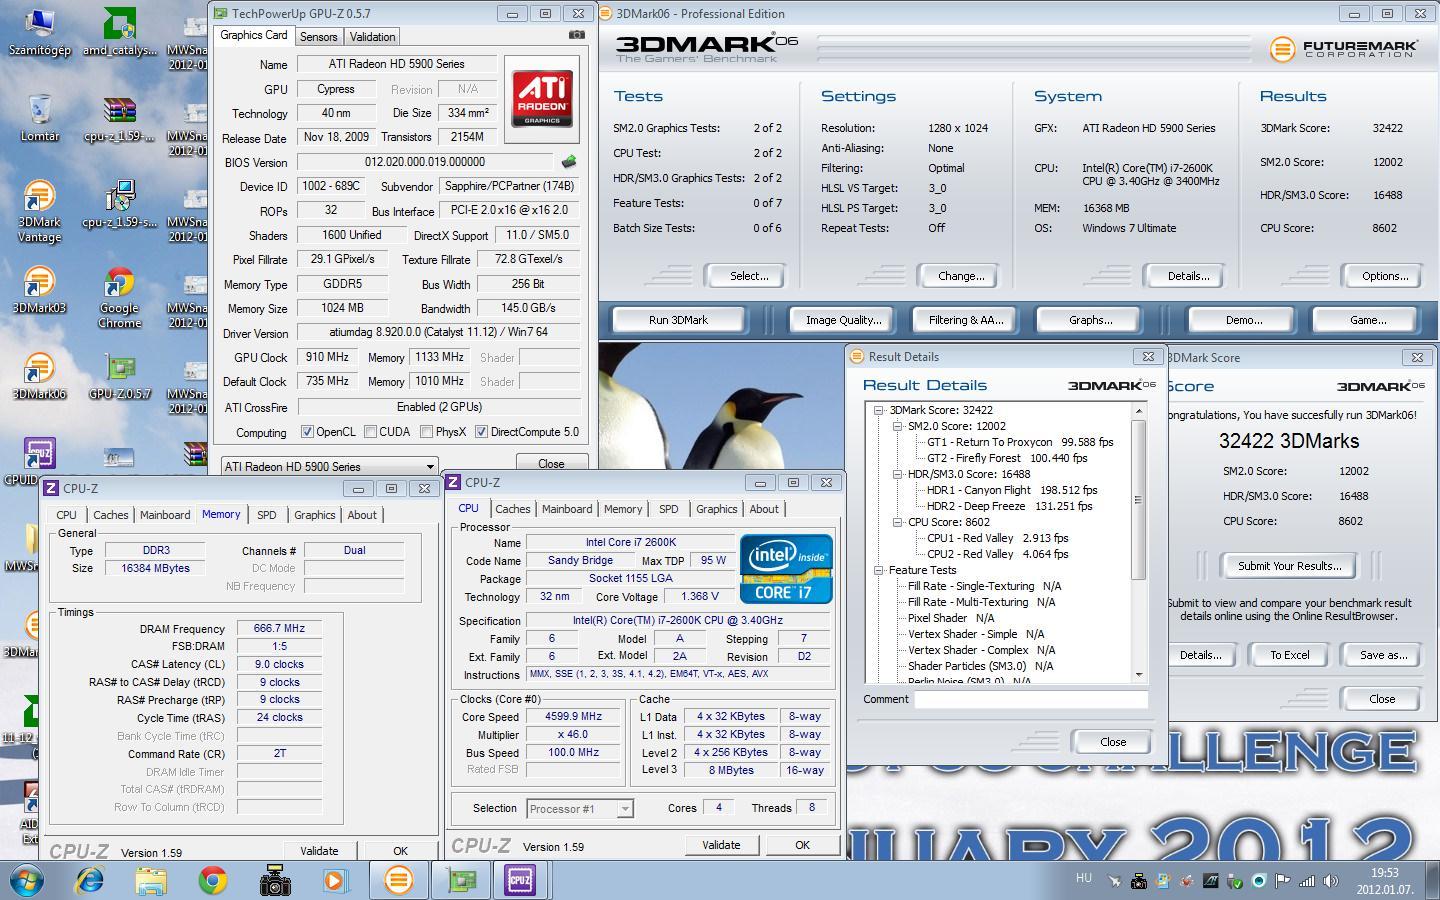The image size is (1440, 900).
Task: Click the Options... button under Results
Action: coord(1384,276)
